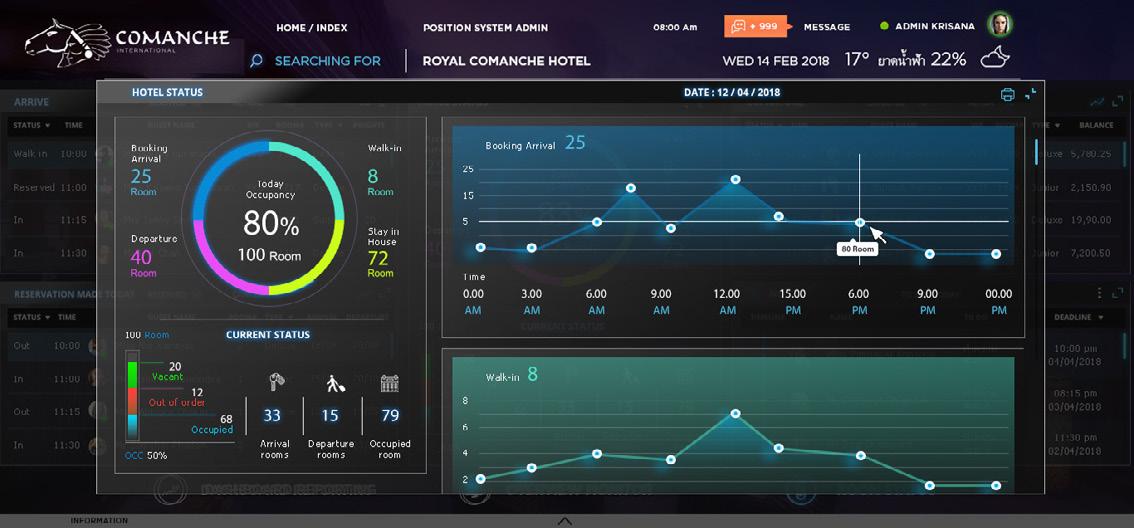Open the three-dot menu in reservation panel
The image size is (1134, 528).
point(1100,293)
